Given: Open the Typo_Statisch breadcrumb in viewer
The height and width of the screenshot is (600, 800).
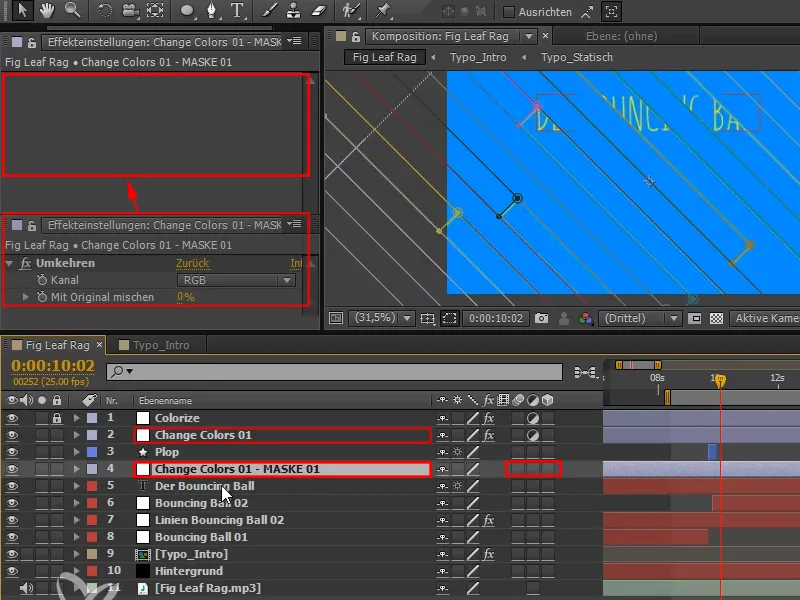Looking at the screenshot, I should pyautogui.click(x=577, y=57).
